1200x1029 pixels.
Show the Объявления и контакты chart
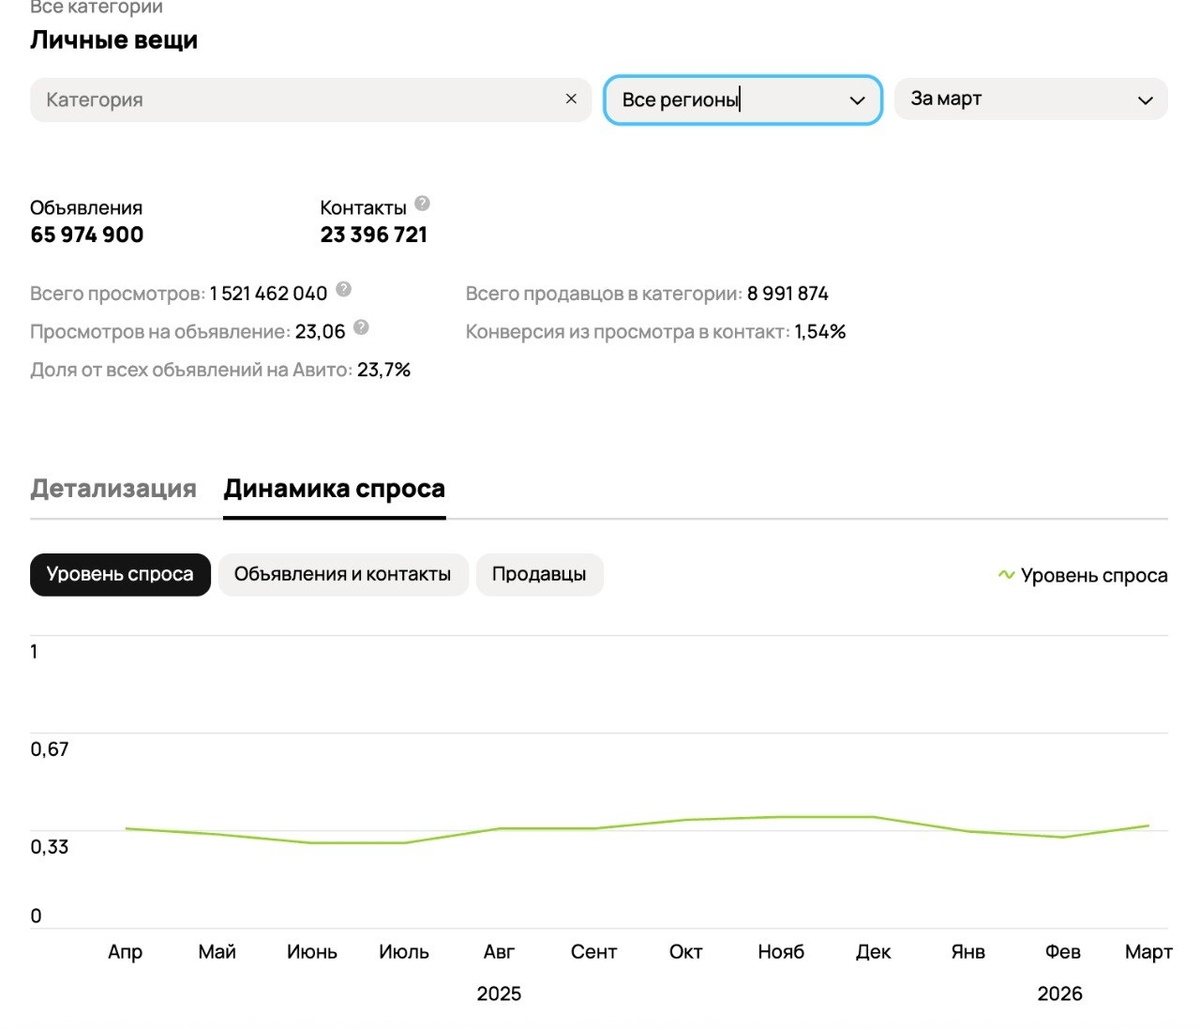click(342, 575)
